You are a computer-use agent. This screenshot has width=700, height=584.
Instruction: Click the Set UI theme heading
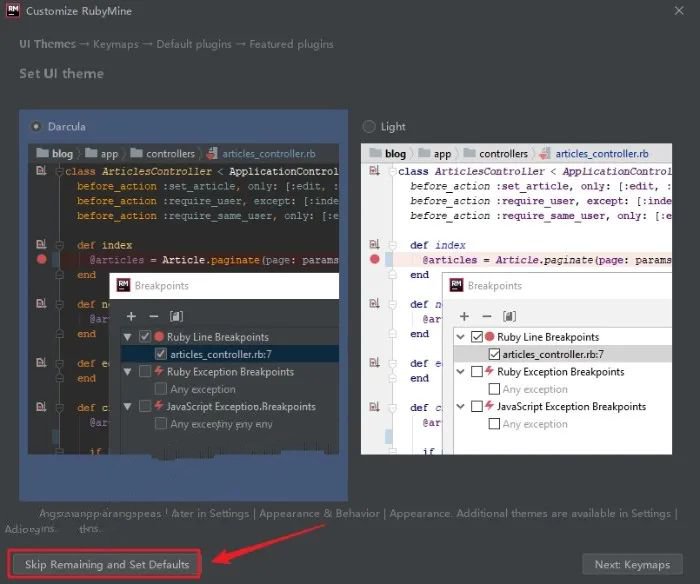pyautogui.click(x=61, y=73)
